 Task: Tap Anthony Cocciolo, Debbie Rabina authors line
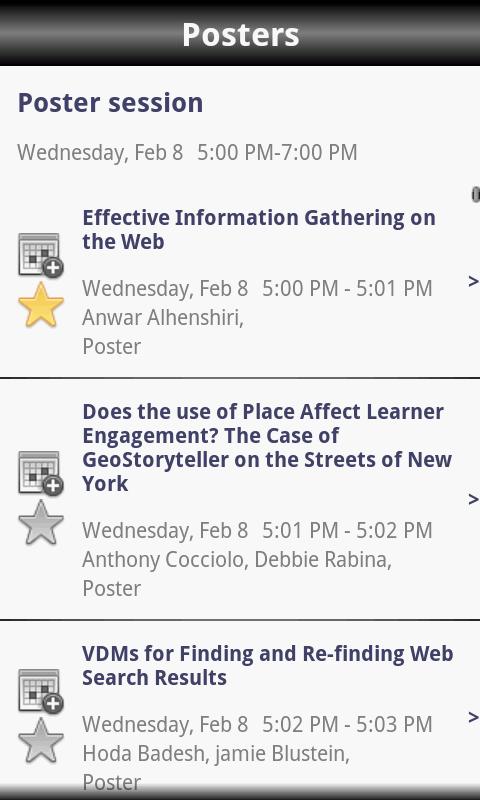point(237,560)
